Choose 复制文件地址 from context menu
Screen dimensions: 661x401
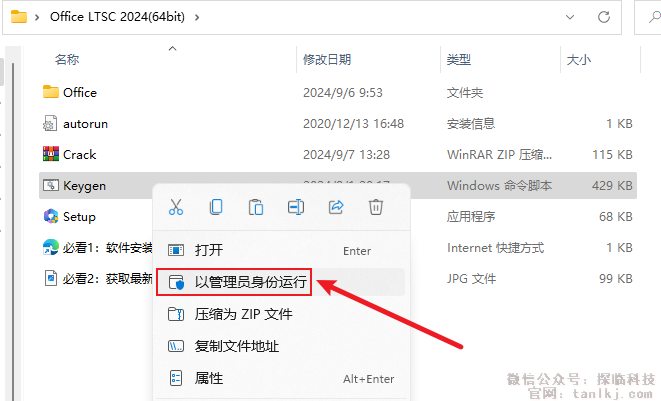[280, 346]
